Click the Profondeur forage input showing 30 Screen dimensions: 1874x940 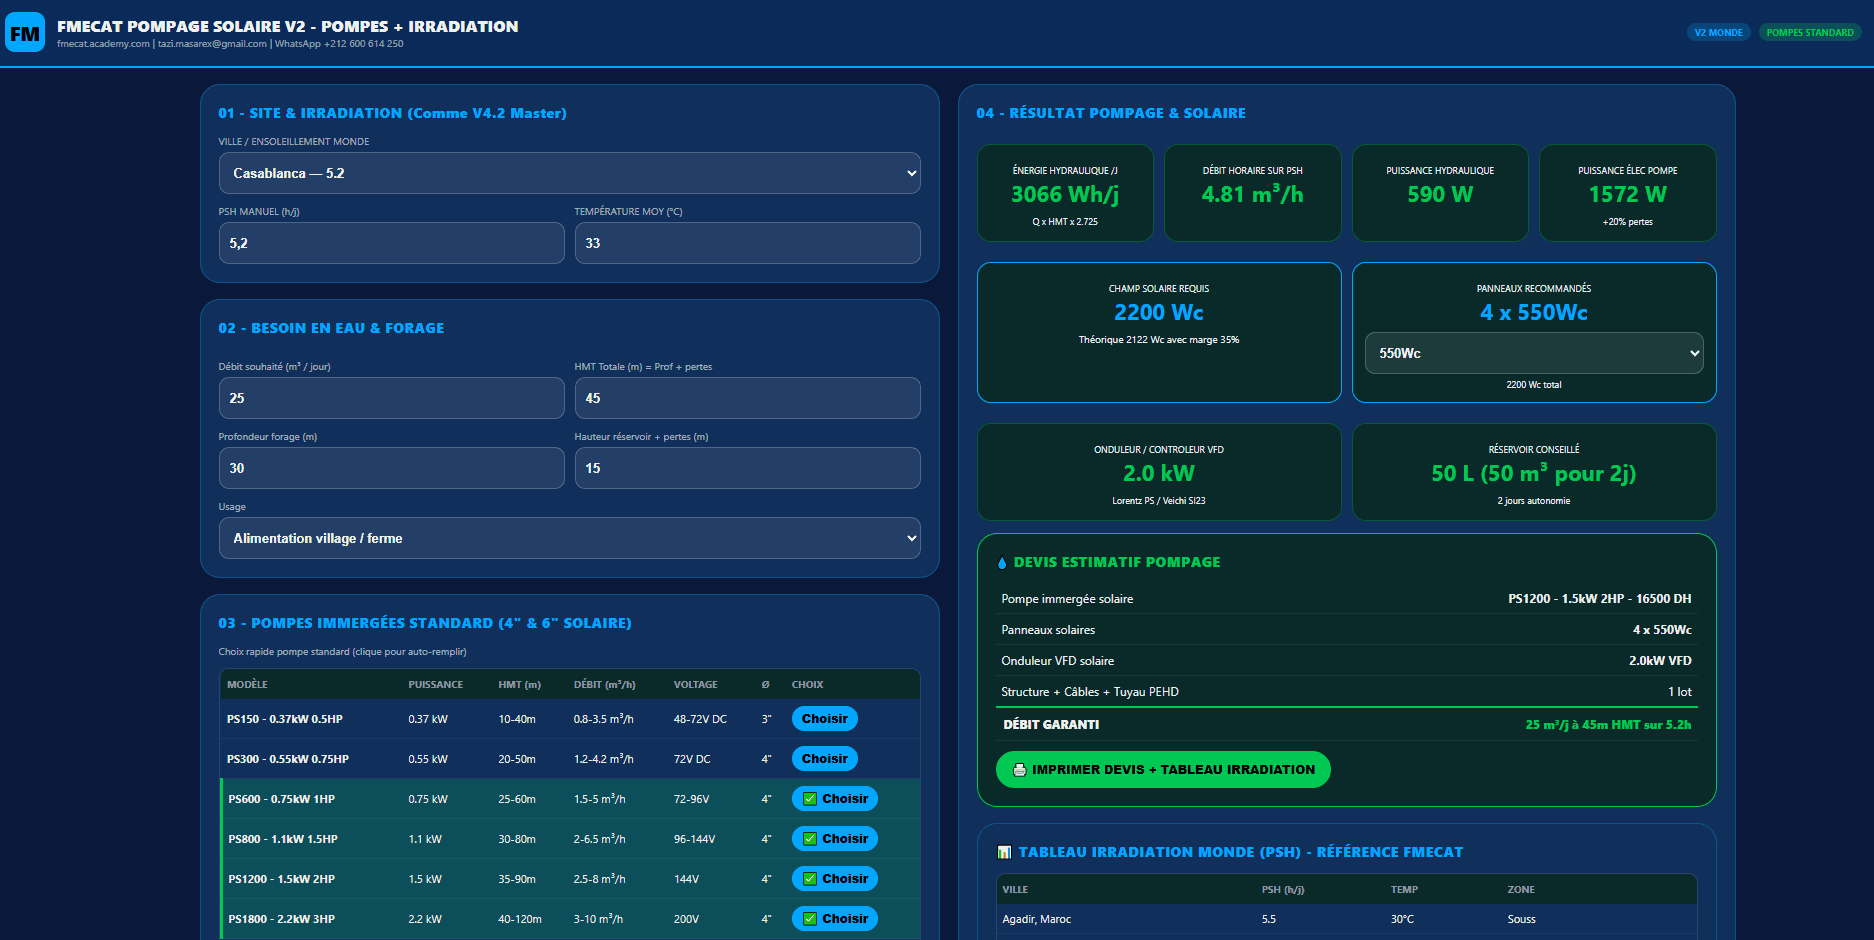click(392, 468)
